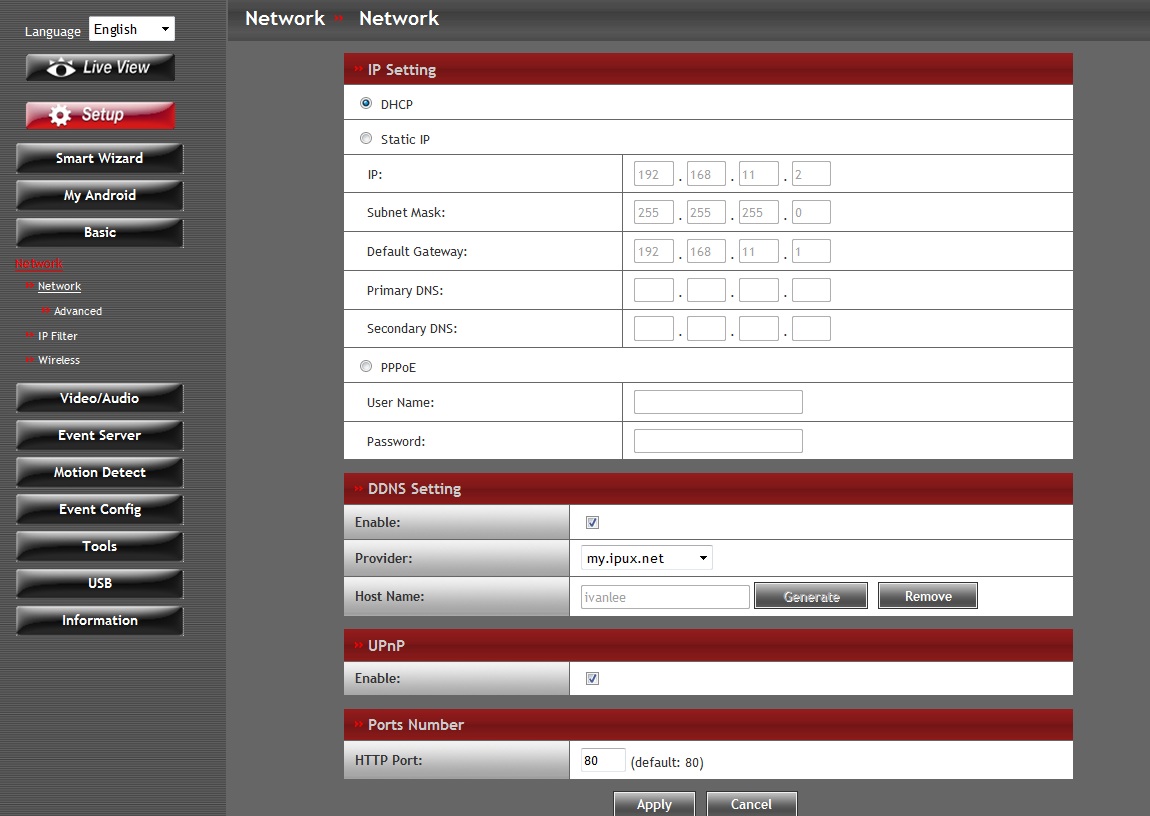Click the Cancel button
Viewport: 1150px width, 816px height.
click(751, 804)
